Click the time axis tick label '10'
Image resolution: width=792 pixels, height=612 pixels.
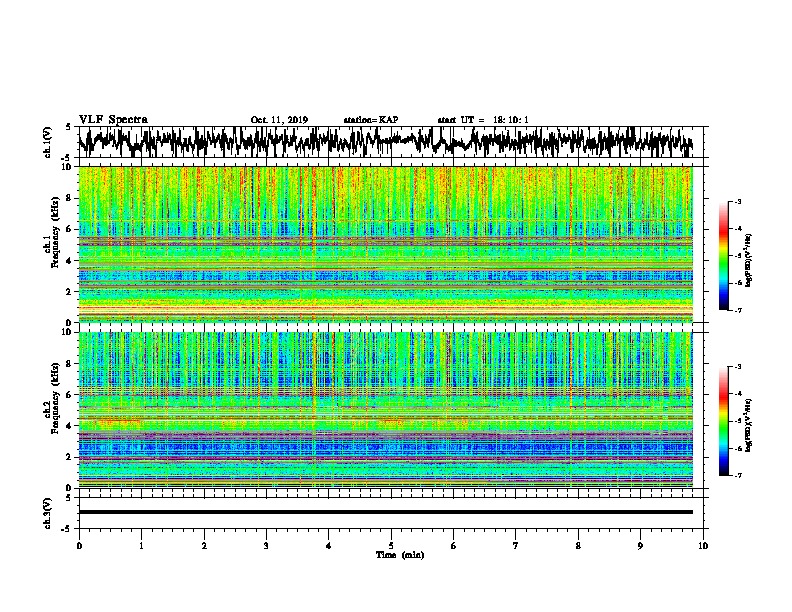703,546
